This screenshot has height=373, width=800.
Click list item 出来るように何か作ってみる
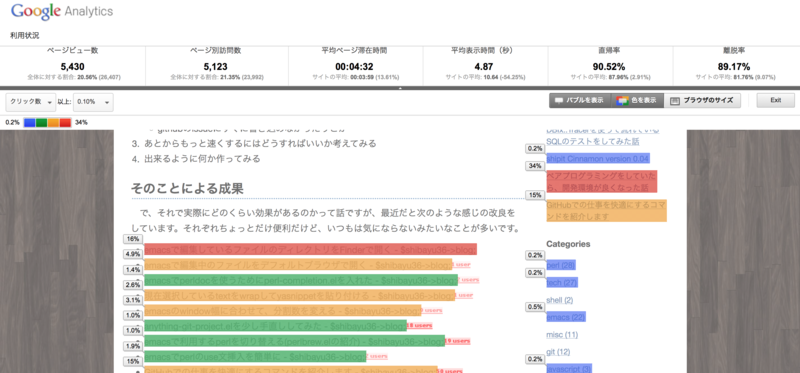click(x=202, y=159)
